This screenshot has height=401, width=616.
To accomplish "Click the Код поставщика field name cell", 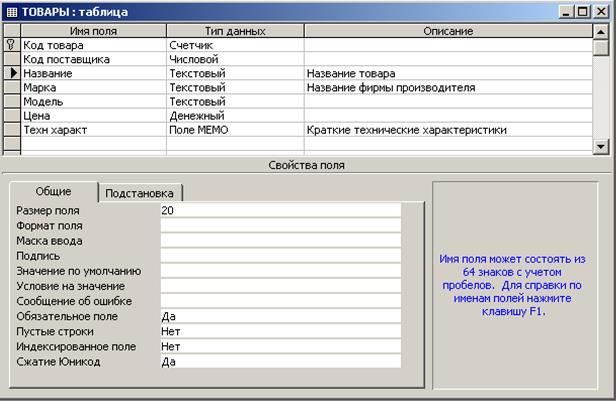I will (x=92, y=59).
